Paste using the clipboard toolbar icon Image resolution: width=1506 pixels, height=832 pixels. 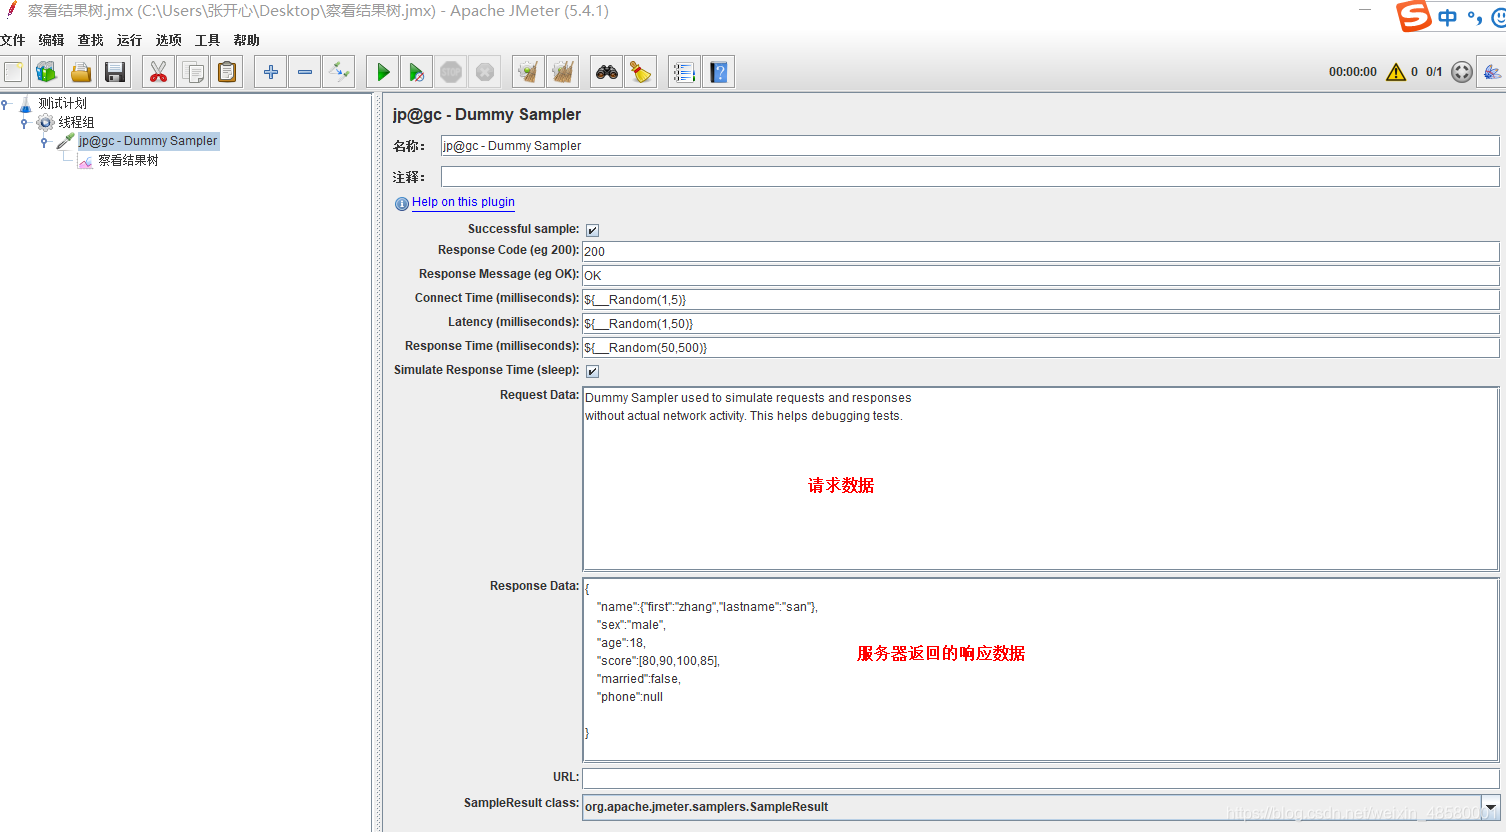228,72
